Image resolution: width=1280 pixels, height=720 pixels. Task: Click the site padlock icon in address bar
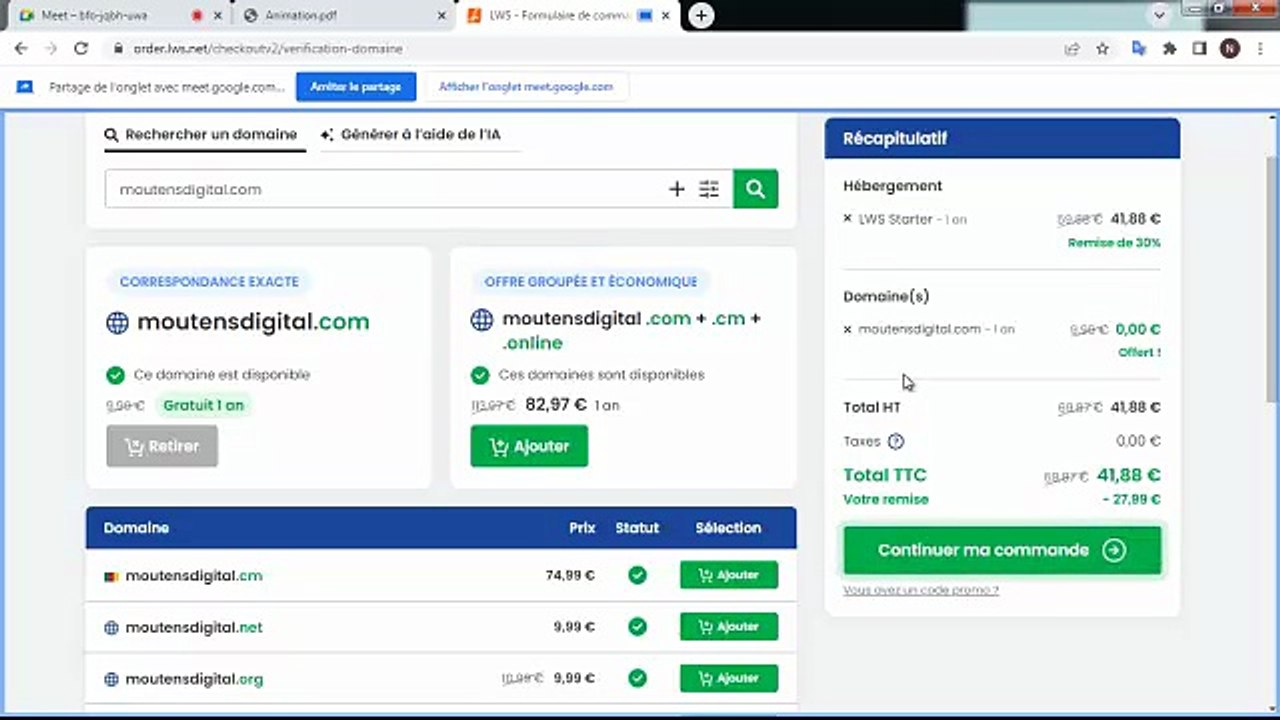(x=118, y=48)
